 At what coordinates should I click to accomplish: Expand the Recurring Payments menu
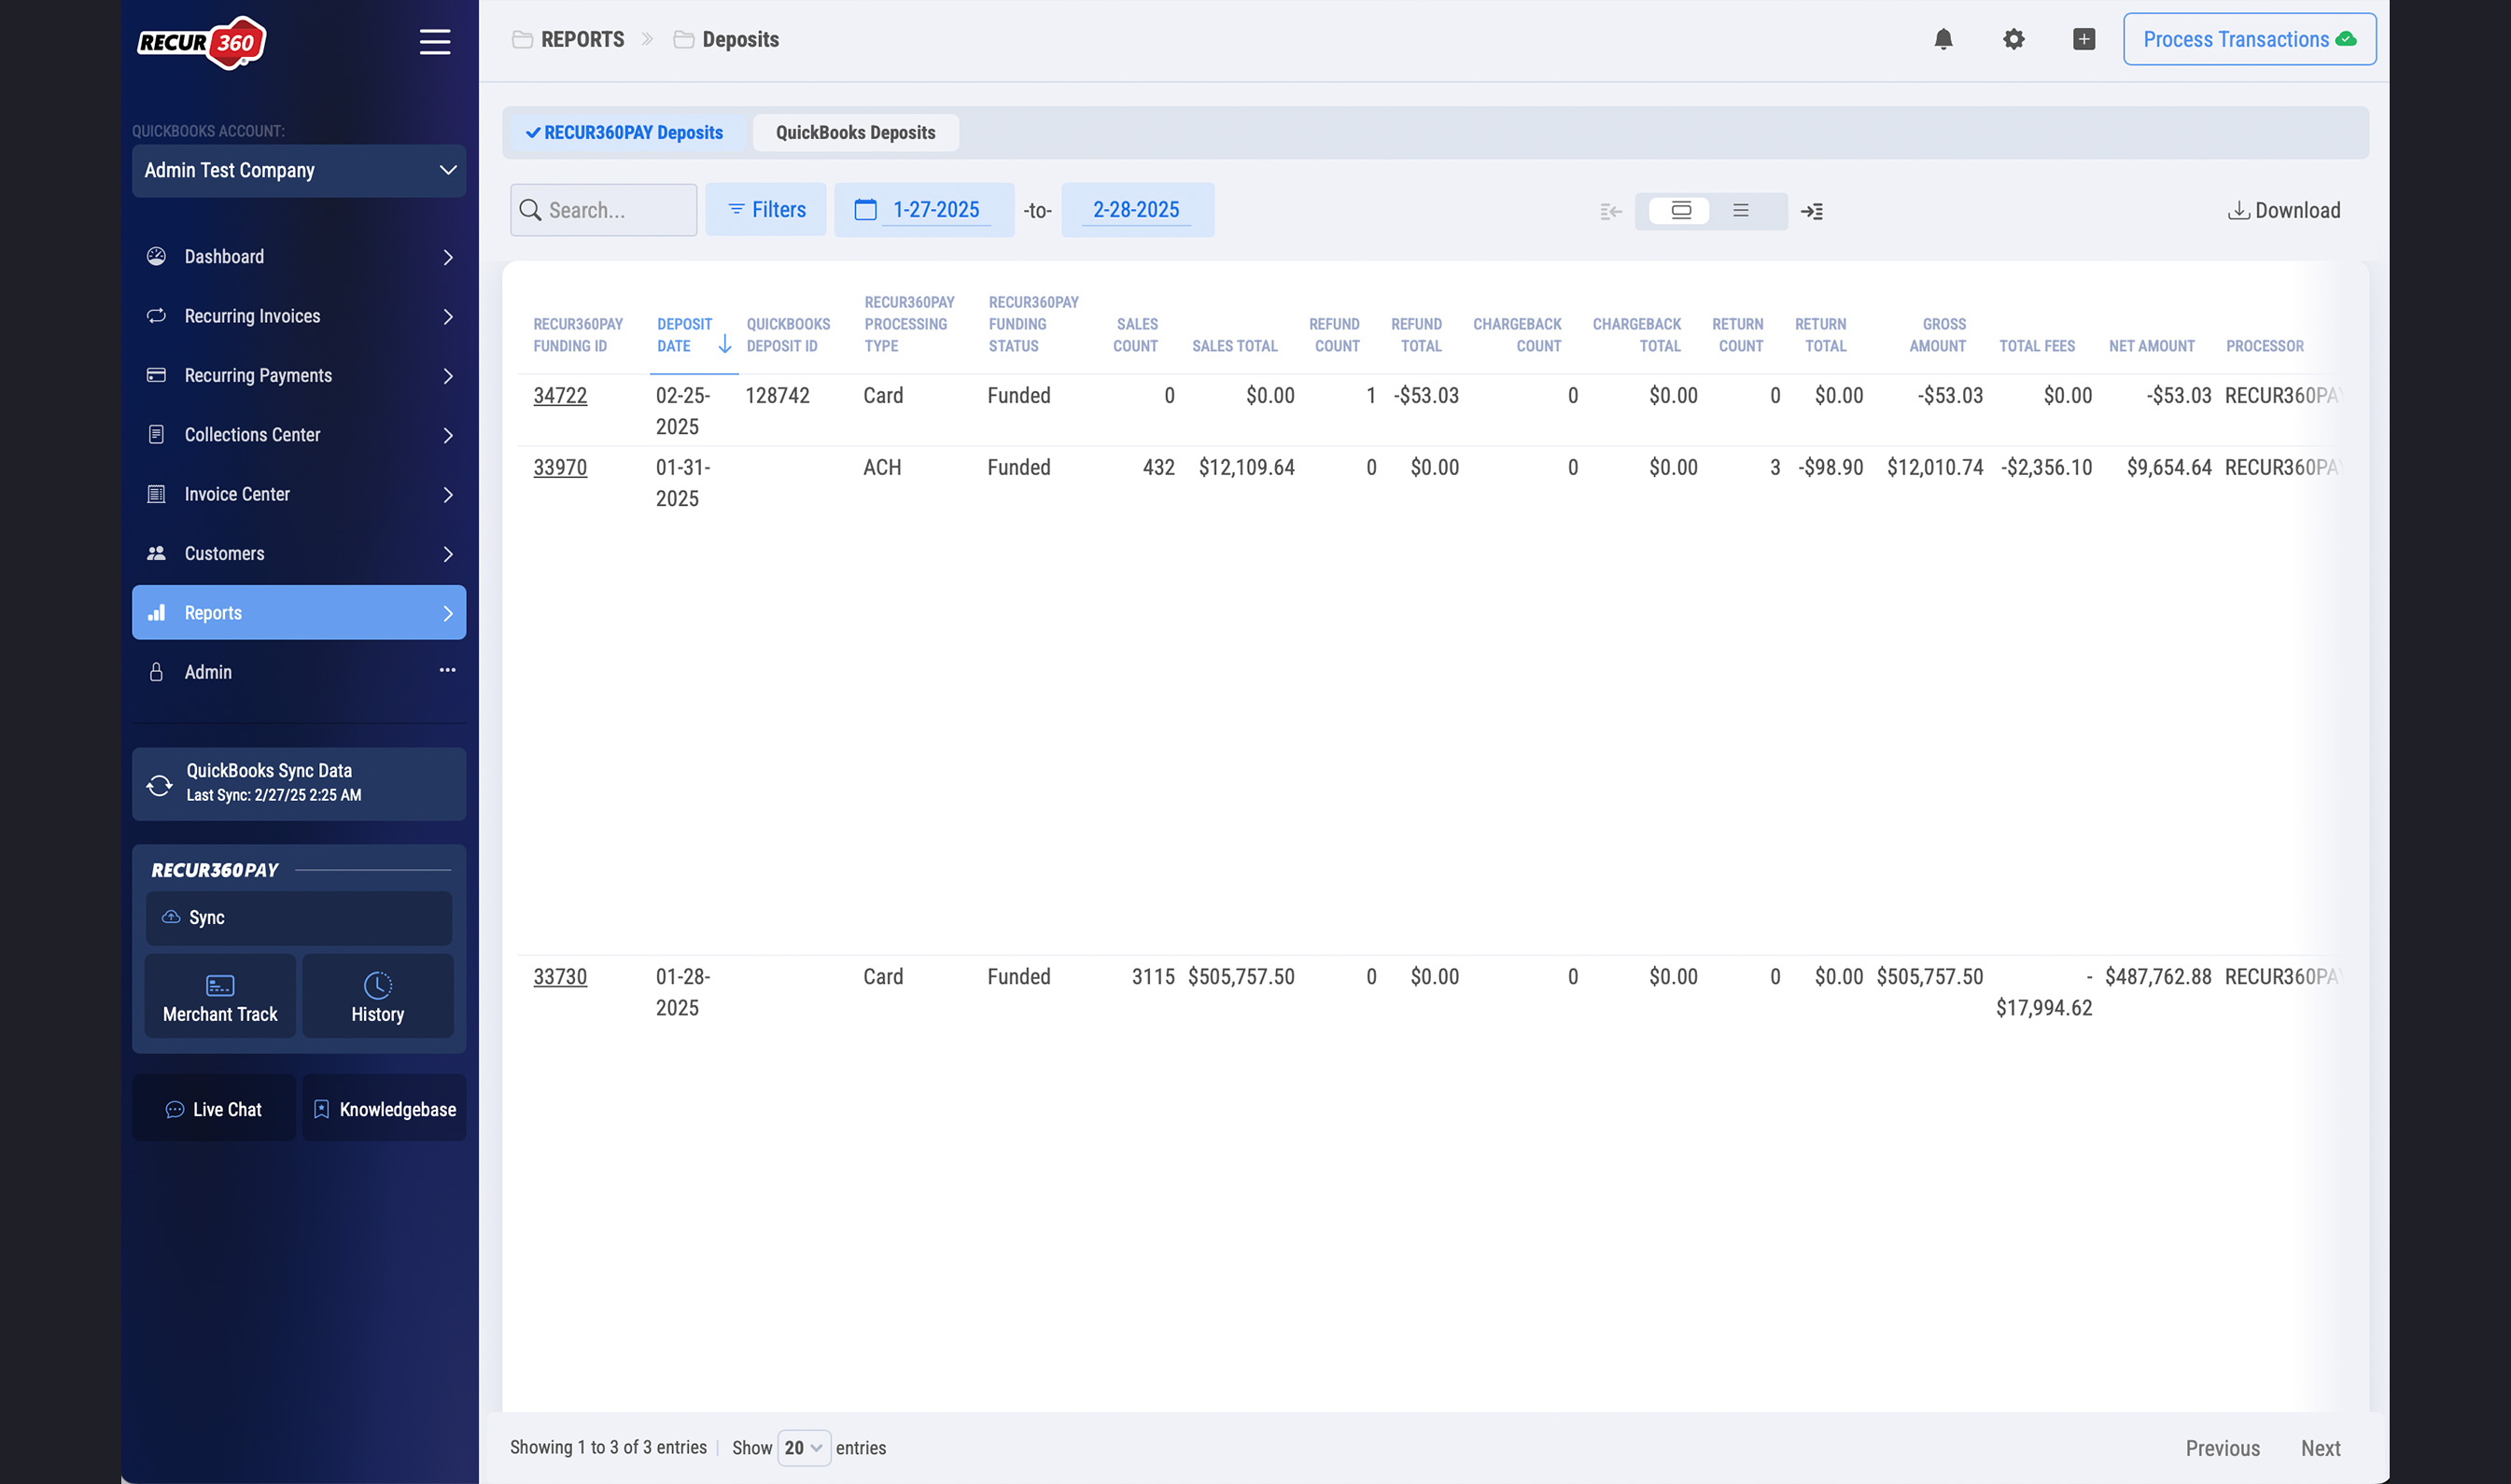click(x=448, y=376)
